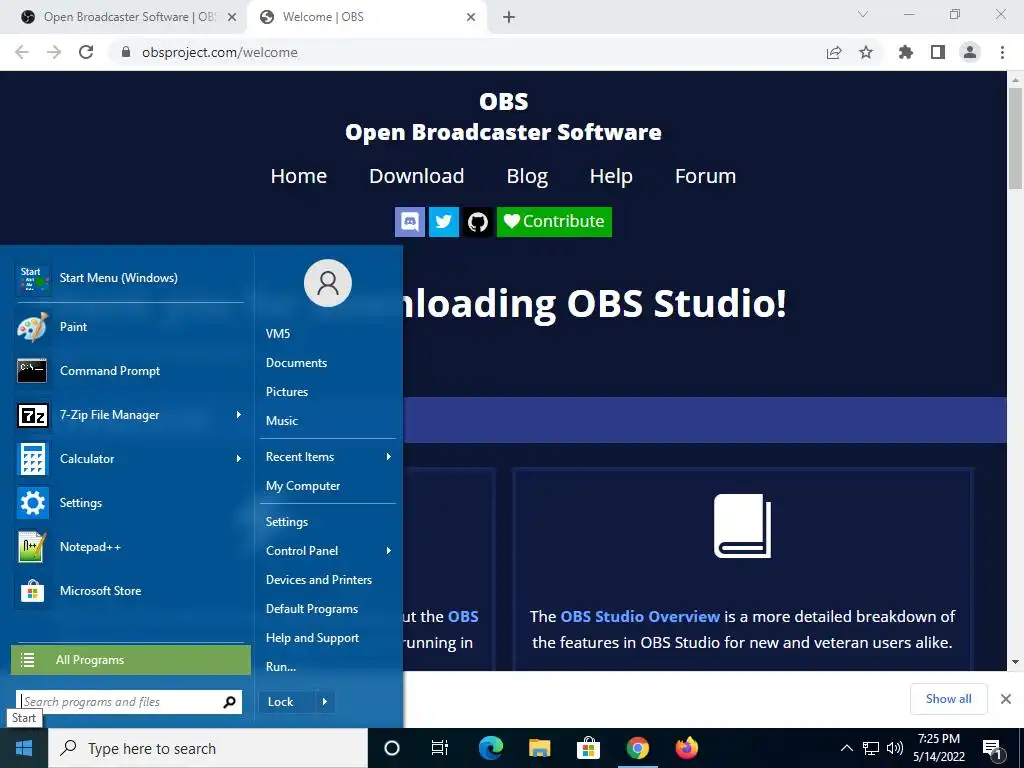Click the Chrome address bar URL

(220, 52)
